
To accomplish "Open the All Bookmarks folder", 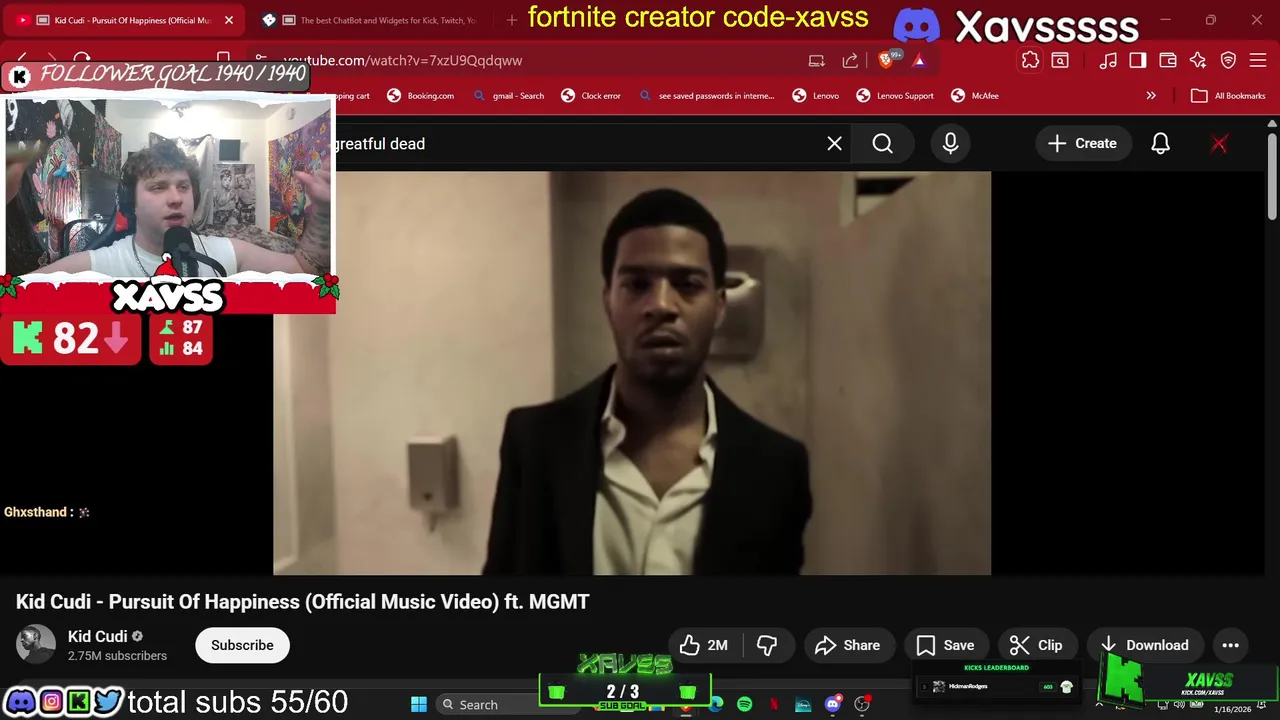I will pyautogui.click(x=1228, y=96).
